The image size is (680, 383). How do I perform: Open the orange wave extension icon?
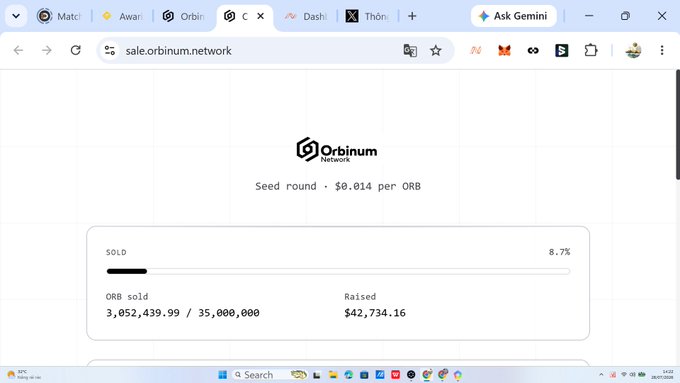pyautogui.click(x=475, y=51)
